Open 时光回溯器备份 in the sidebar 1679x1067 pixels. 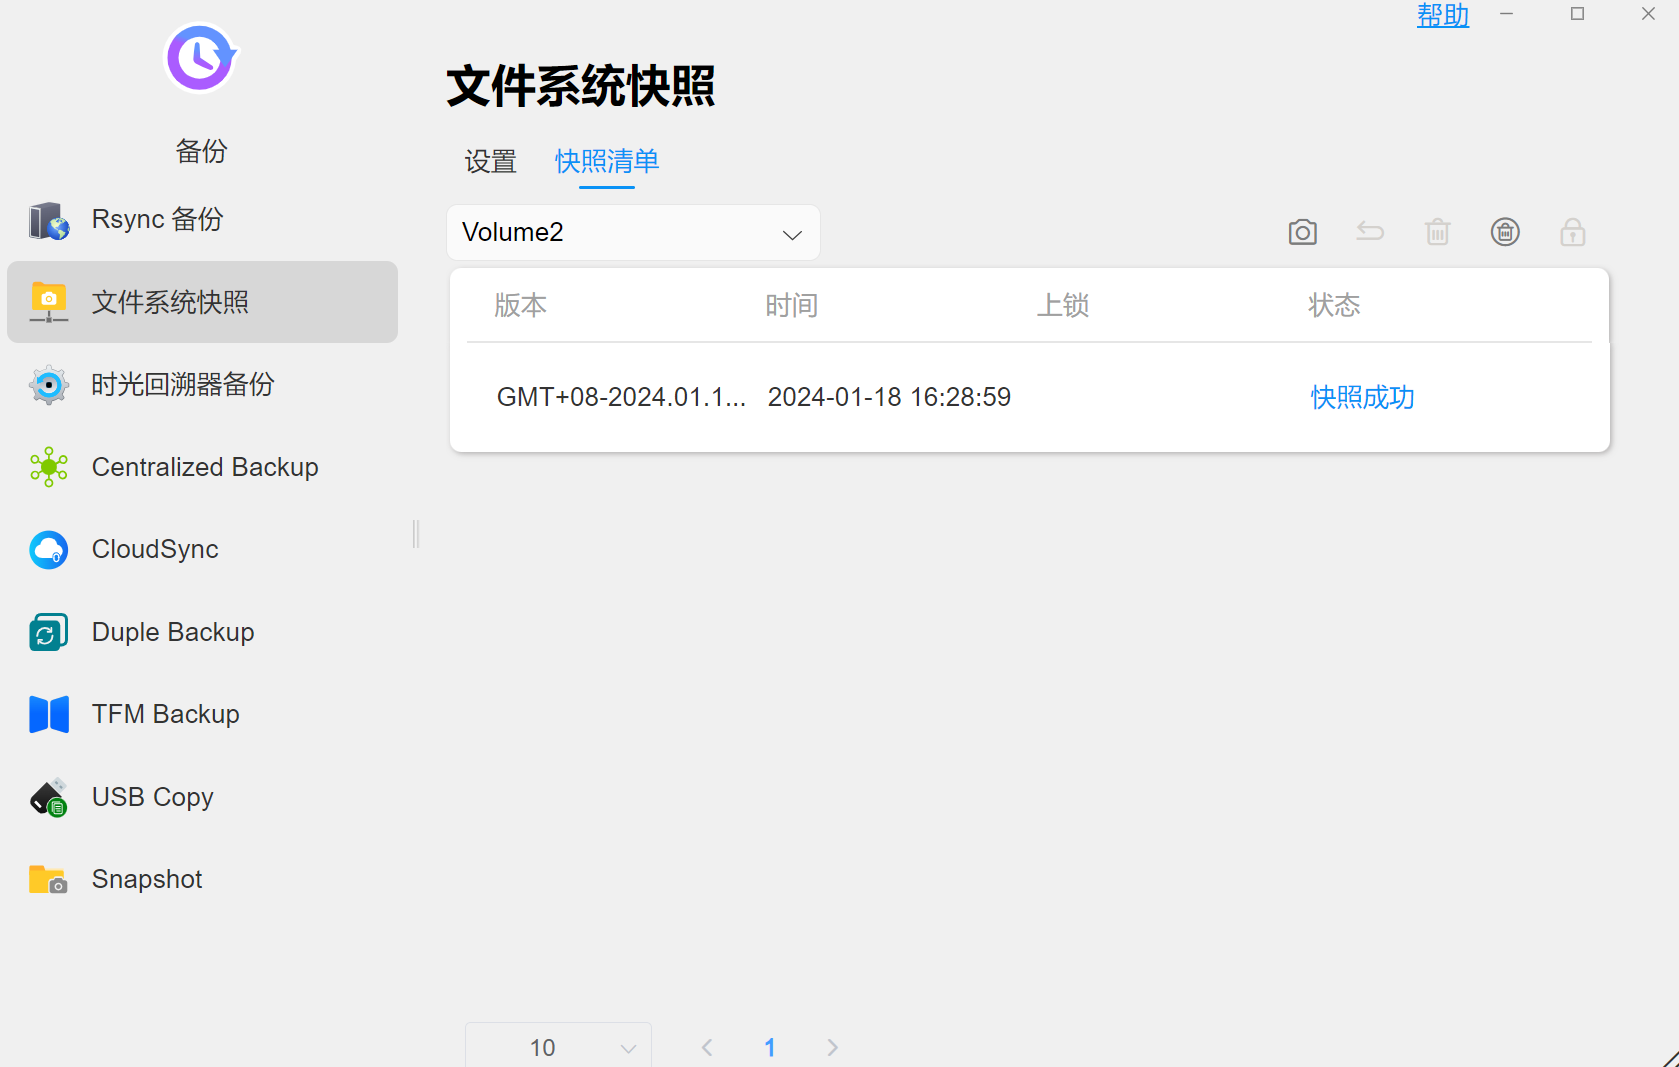click(182, 385)
